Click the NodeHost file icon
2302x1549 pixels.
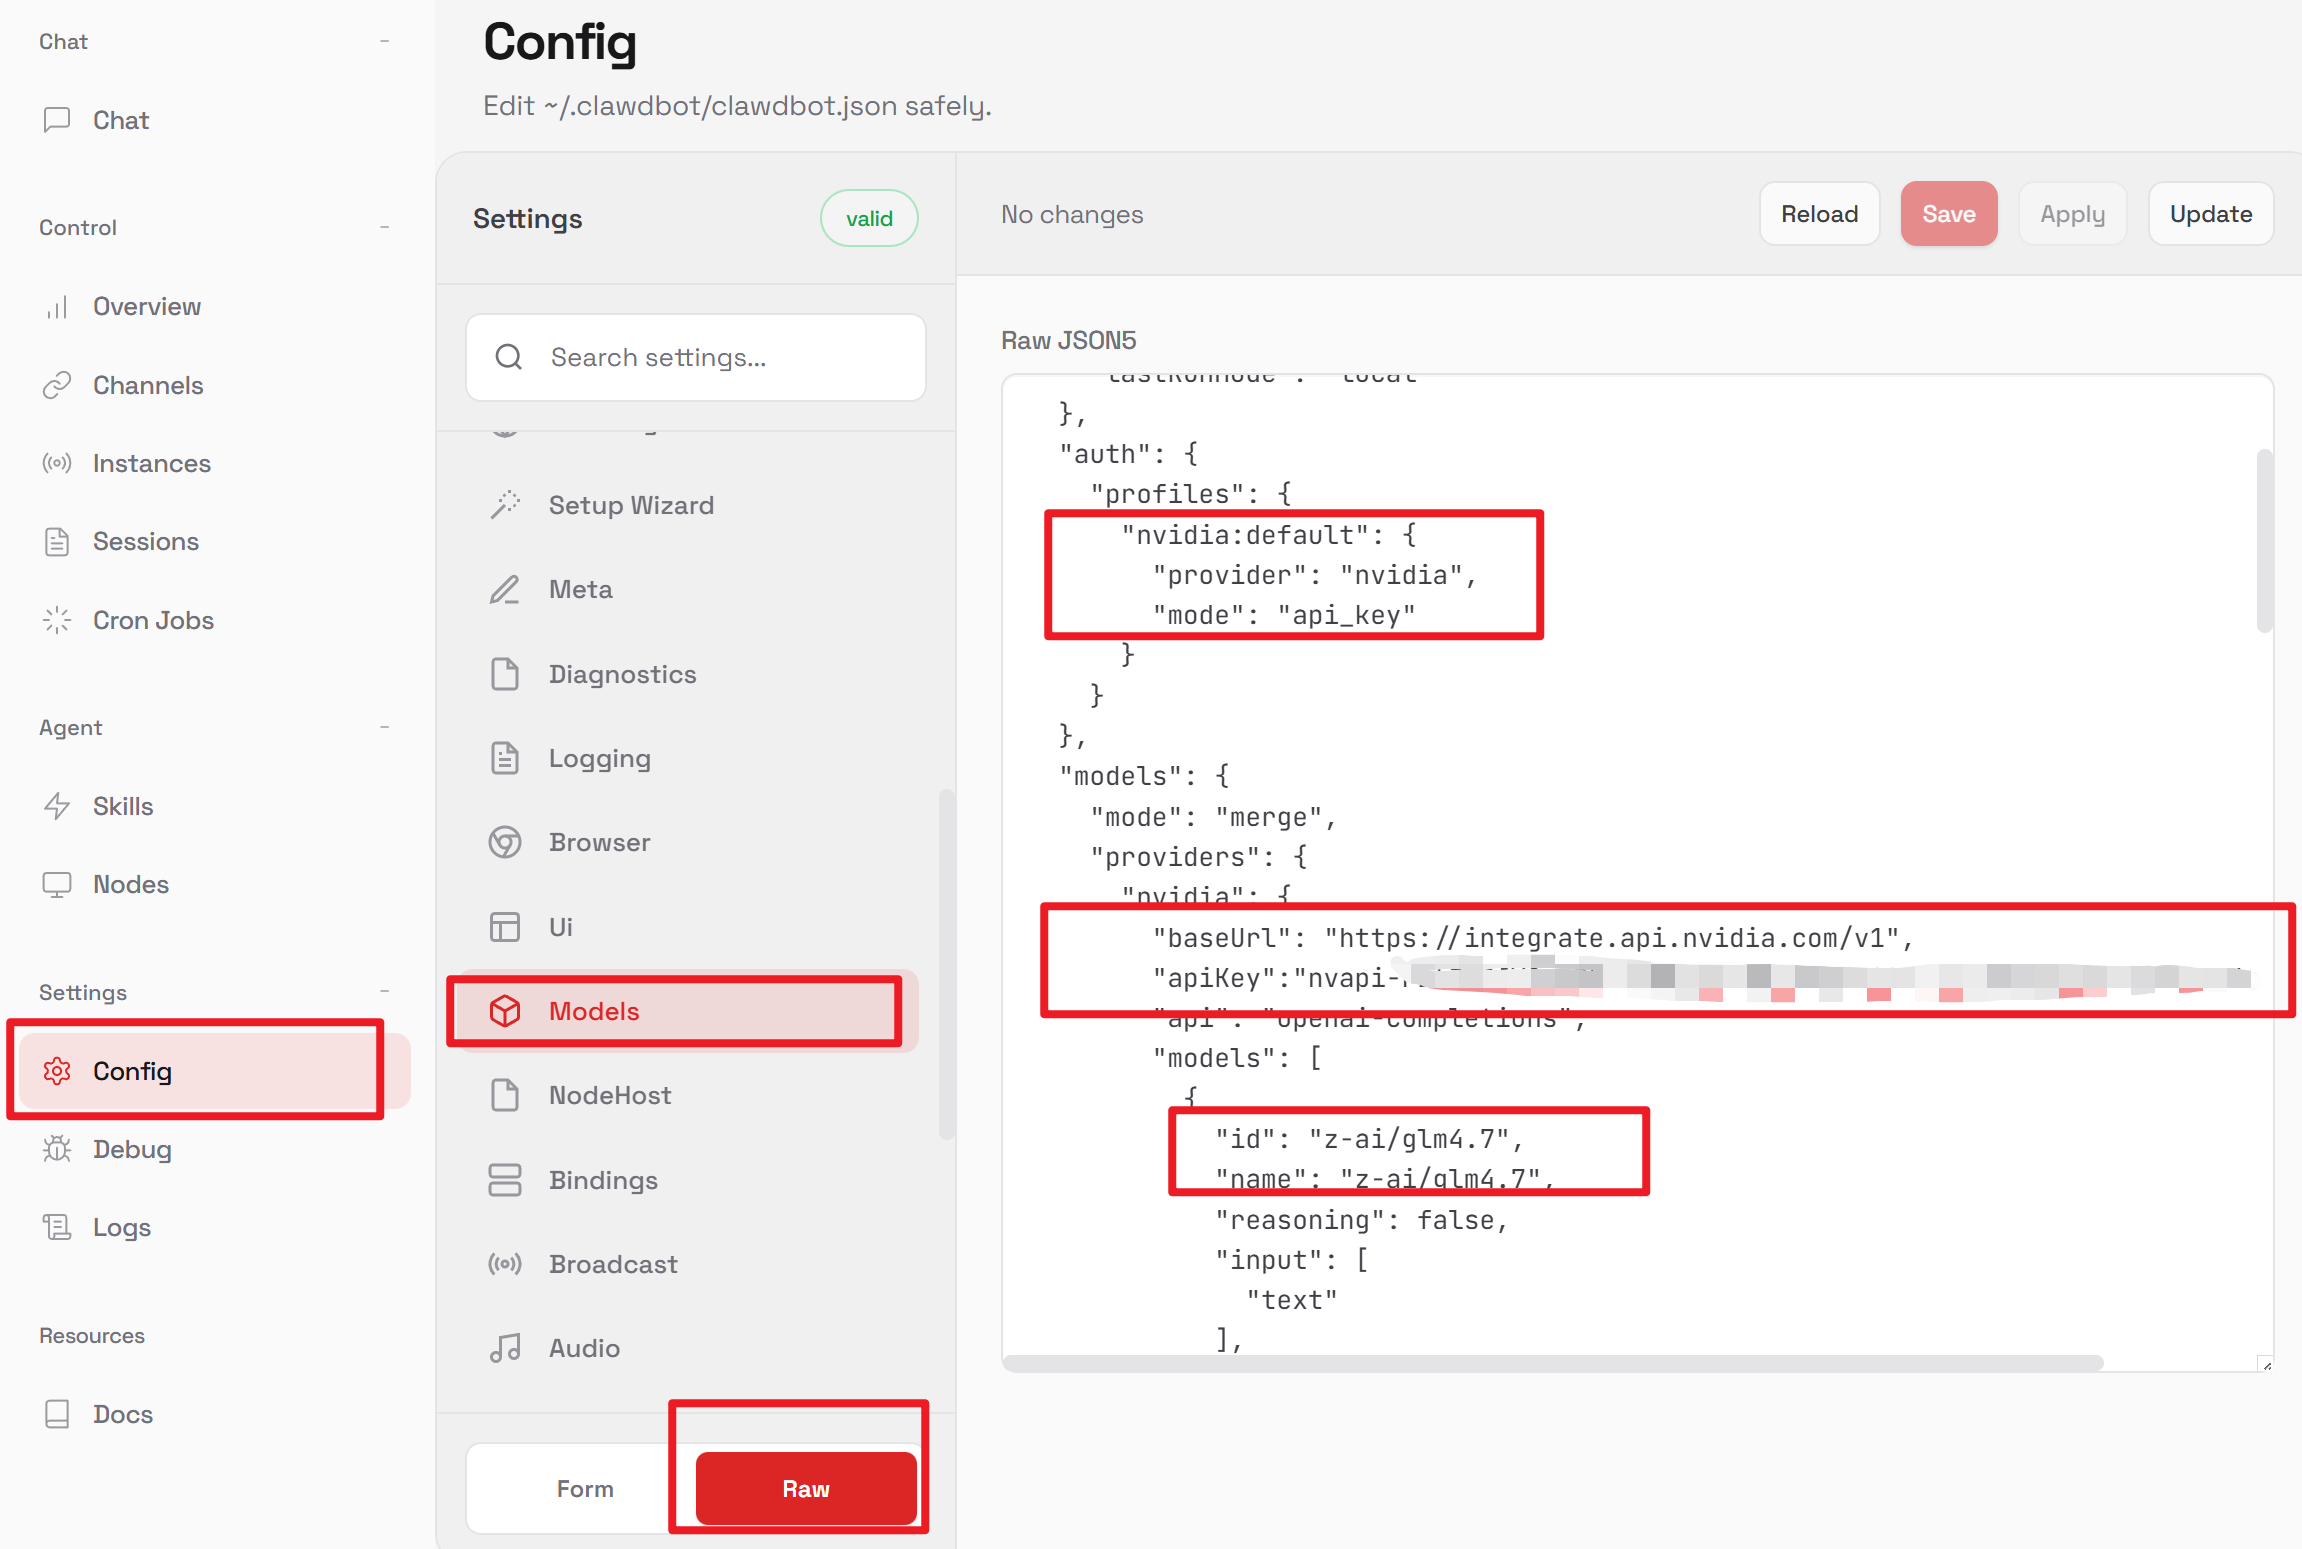(505, 1095)
